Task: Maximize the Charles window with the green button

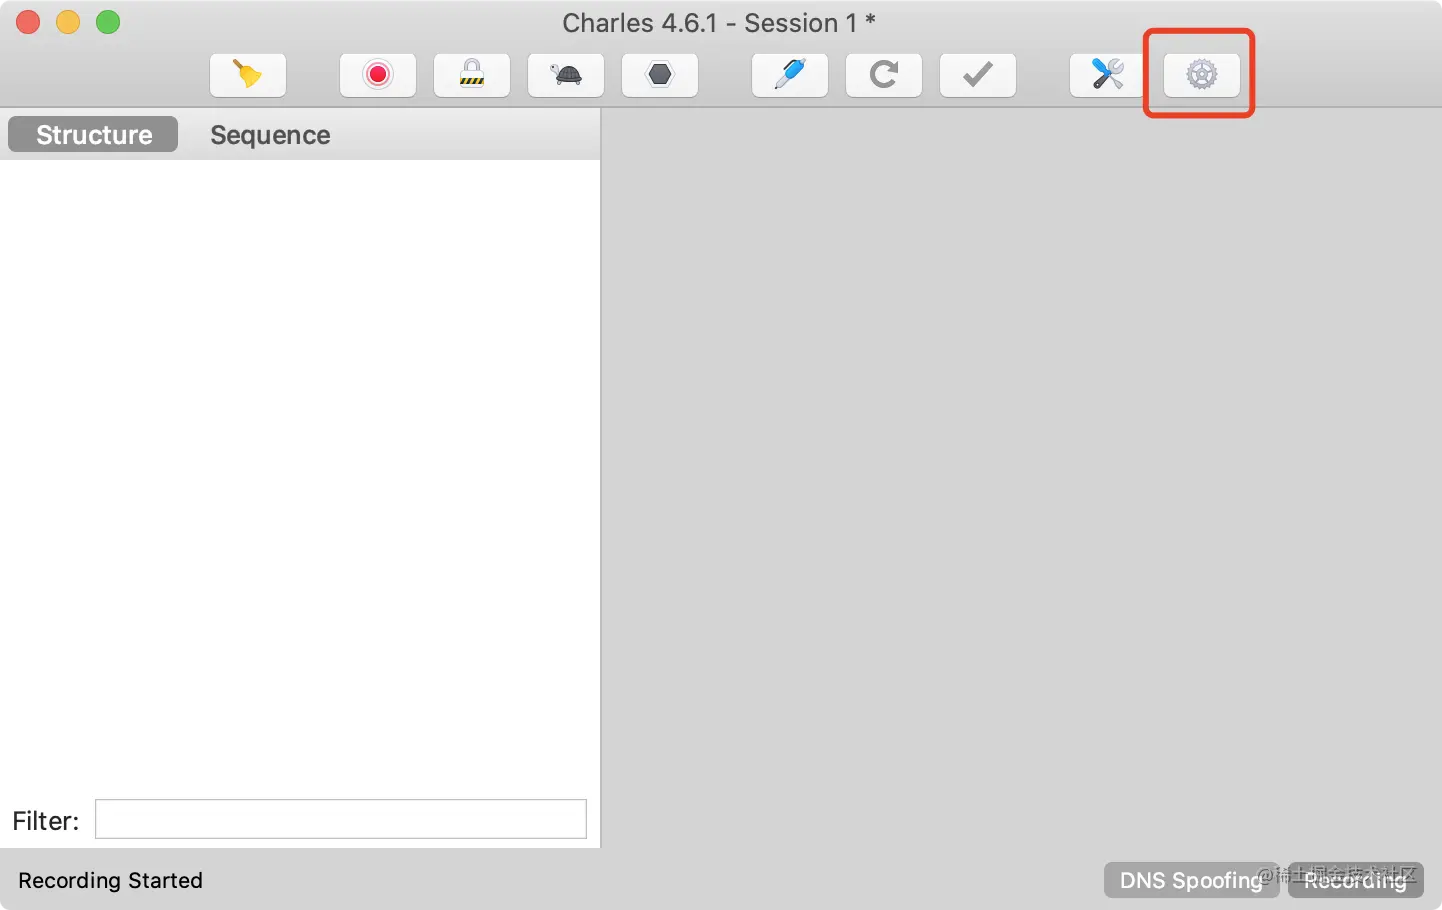Action: pyautogui.click(x=108, y=22)
